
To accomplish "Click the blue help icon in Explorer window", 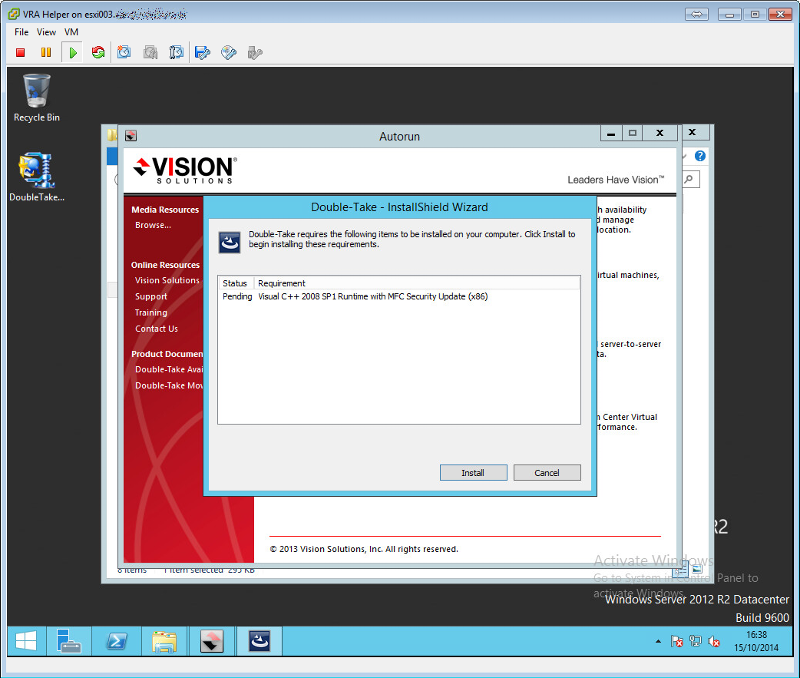I will (700, 156).
